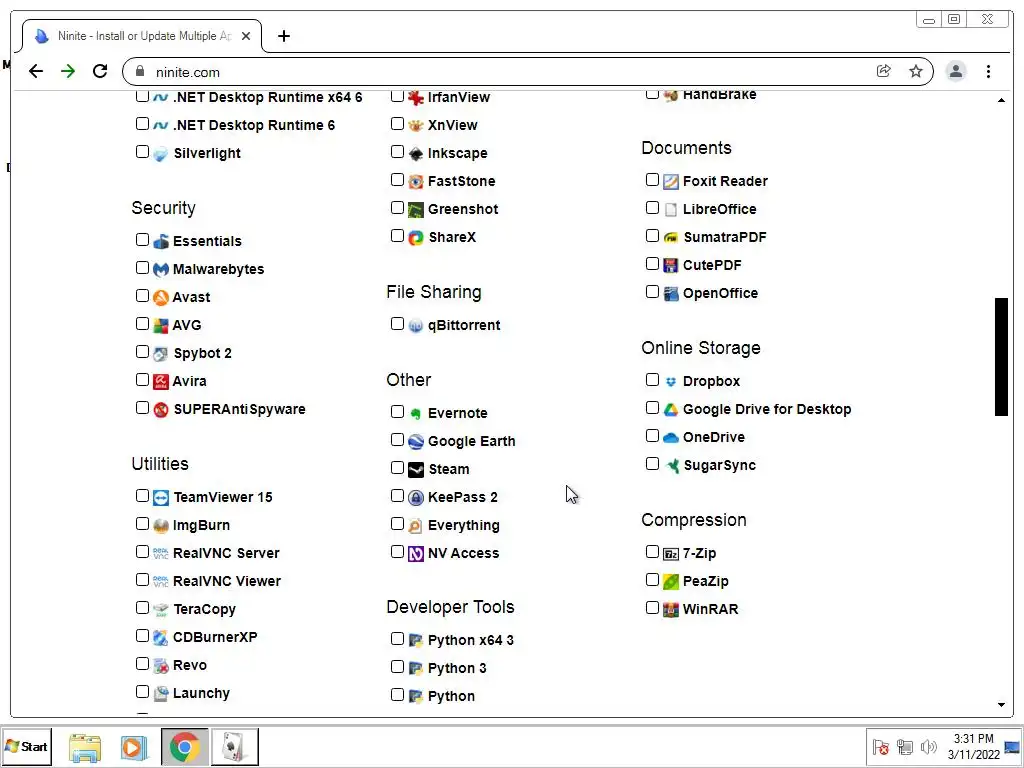
Task: Reload the Ninite page
Action: [x=100, y=71]
